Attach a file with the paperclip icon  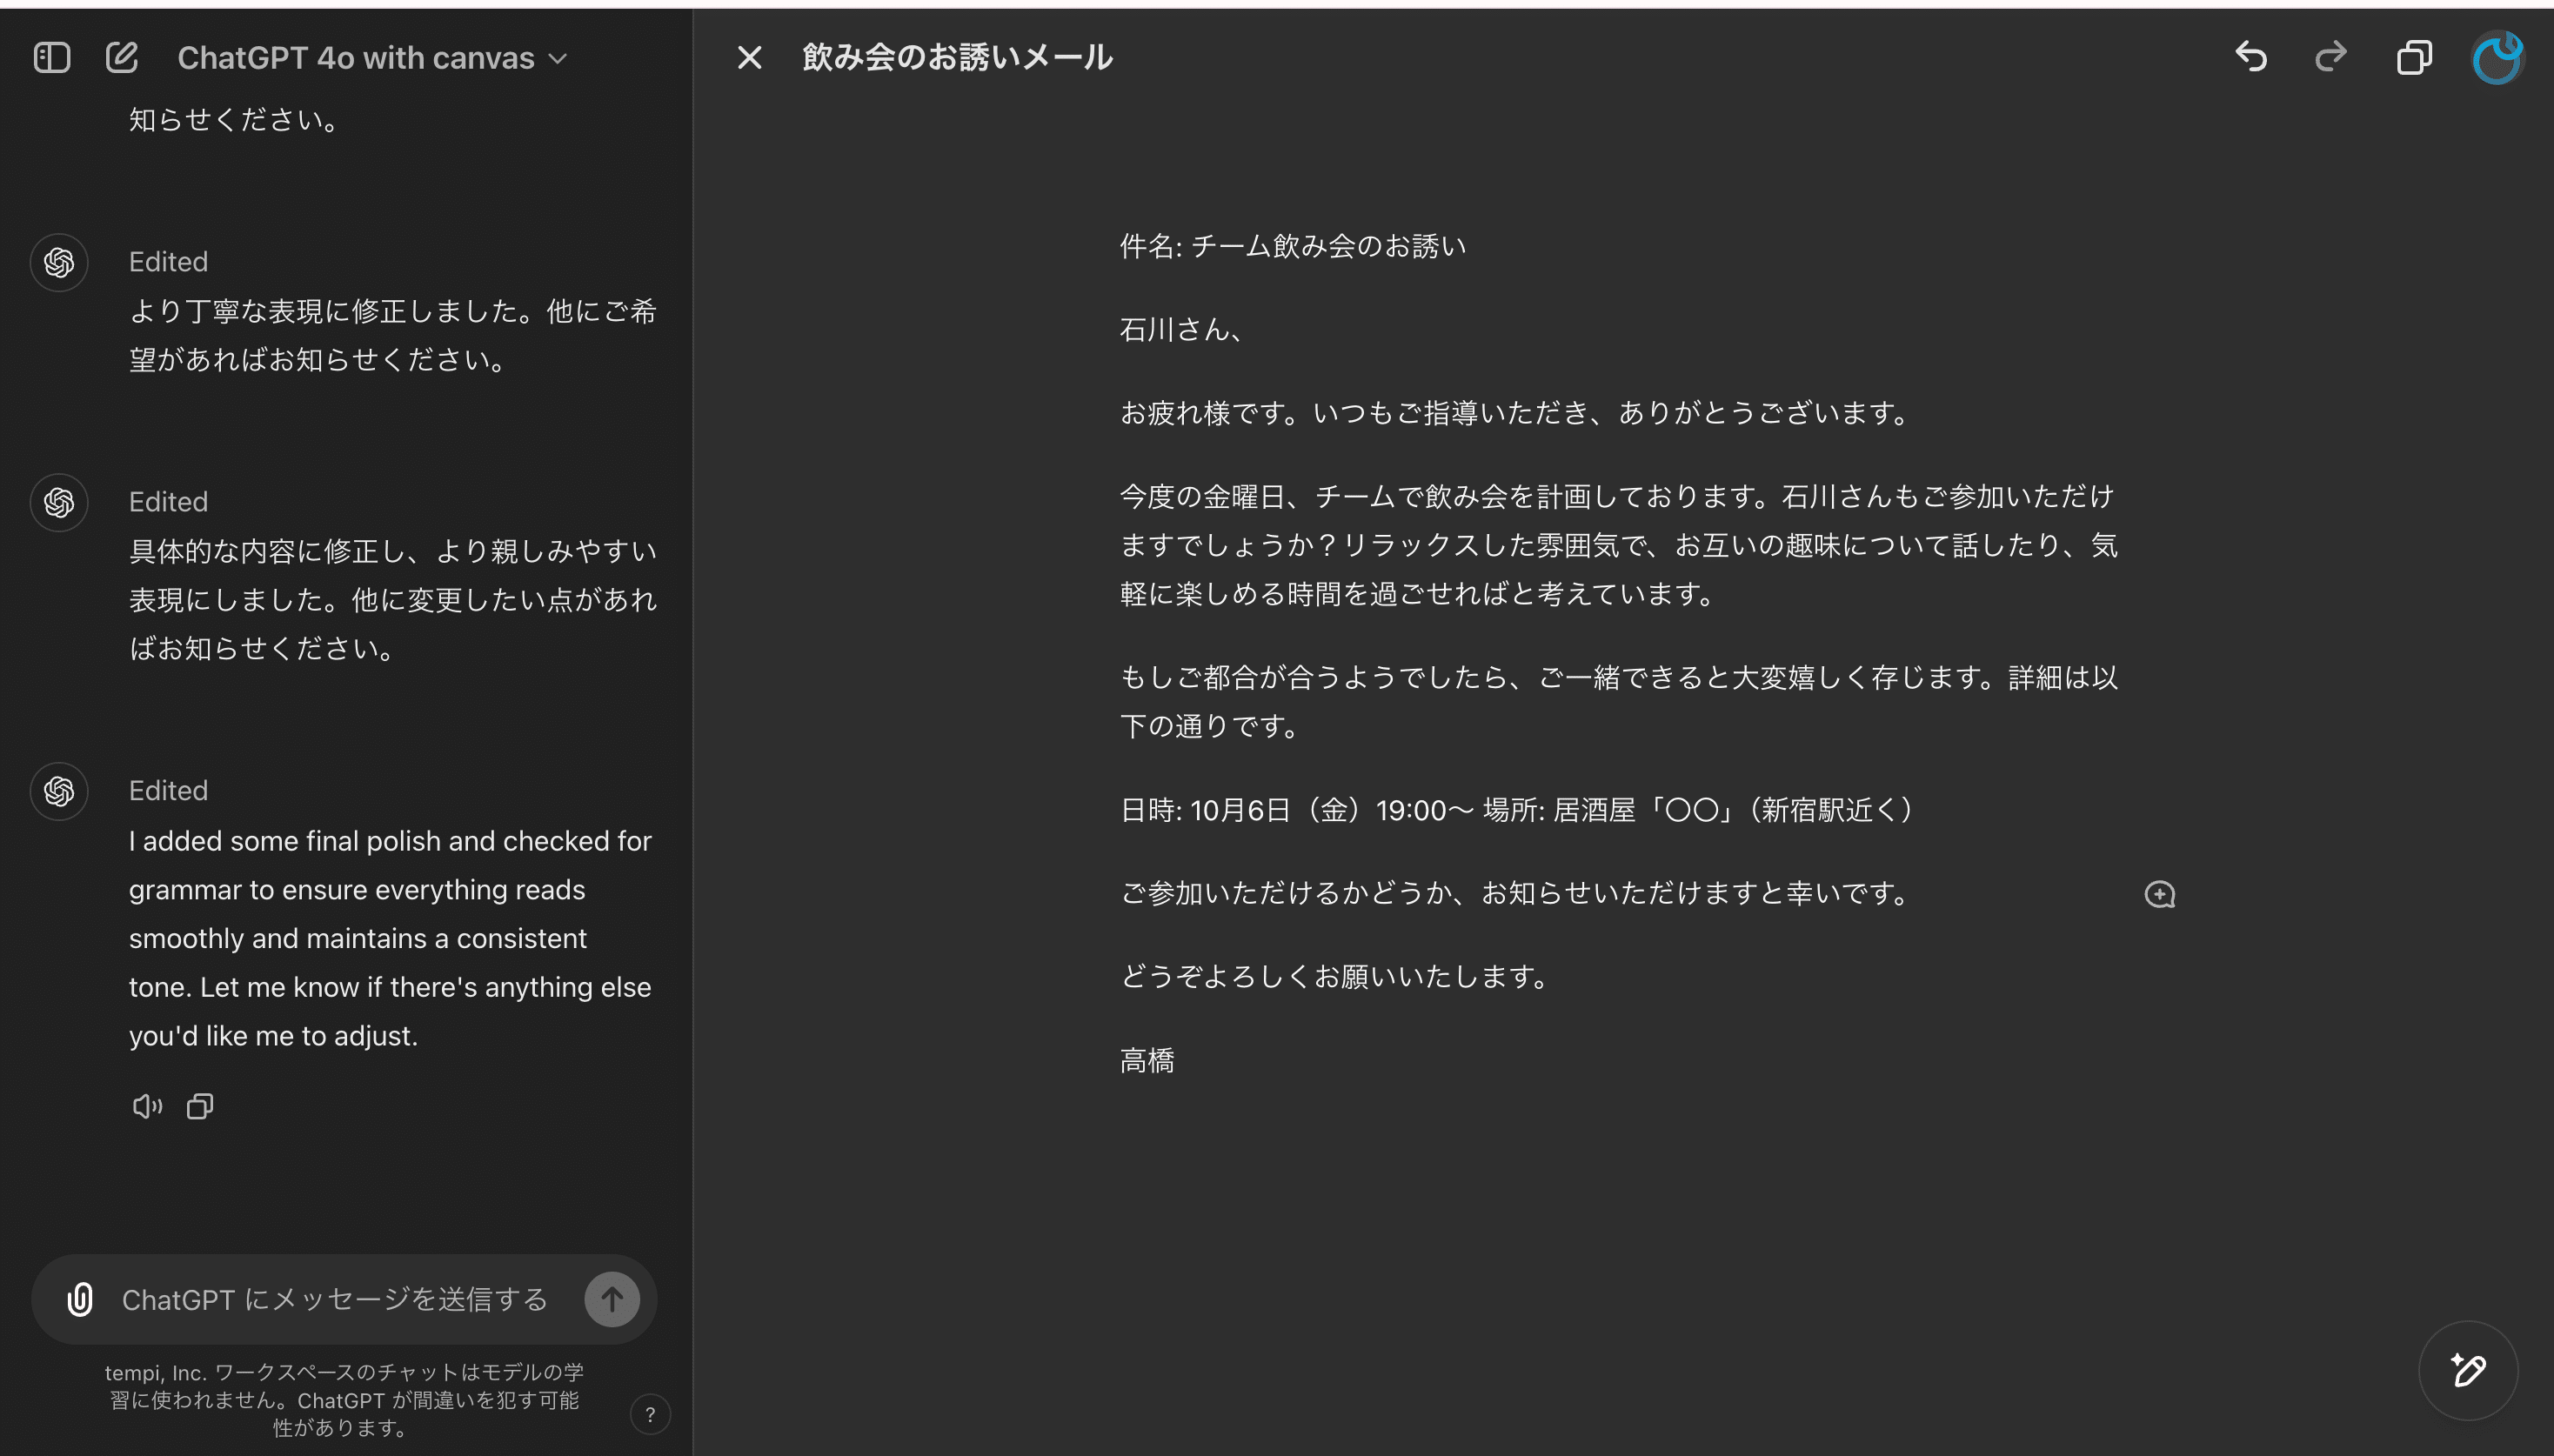click(x=80, y=1299)
